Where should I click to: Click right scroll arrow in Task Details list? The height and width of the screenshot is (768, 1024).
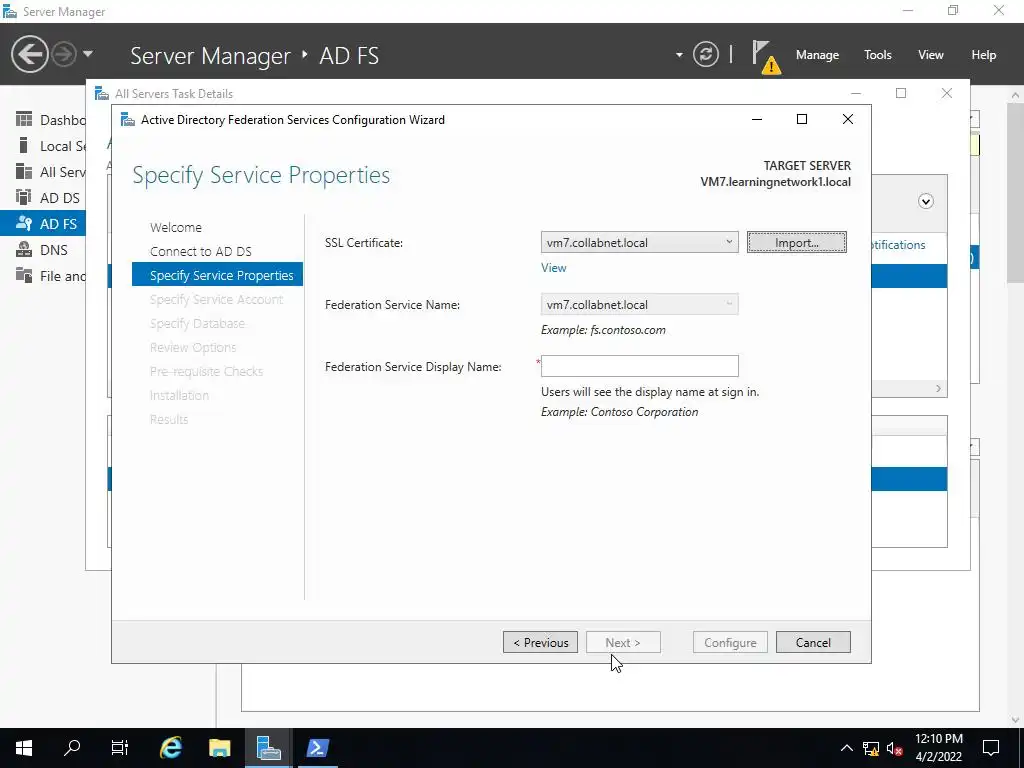pyautogui.click(x=938, y=389)
